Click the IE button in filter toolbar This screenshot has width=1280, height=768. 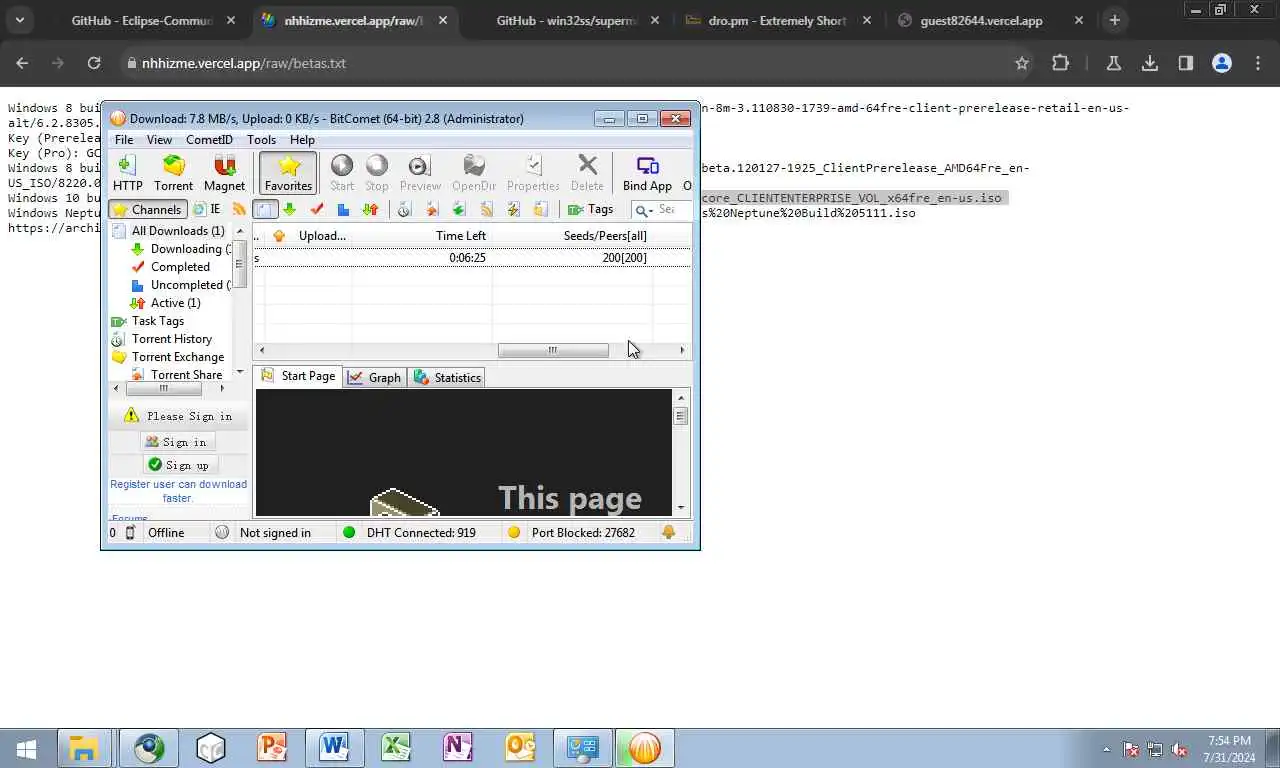[x=207, y=209]
